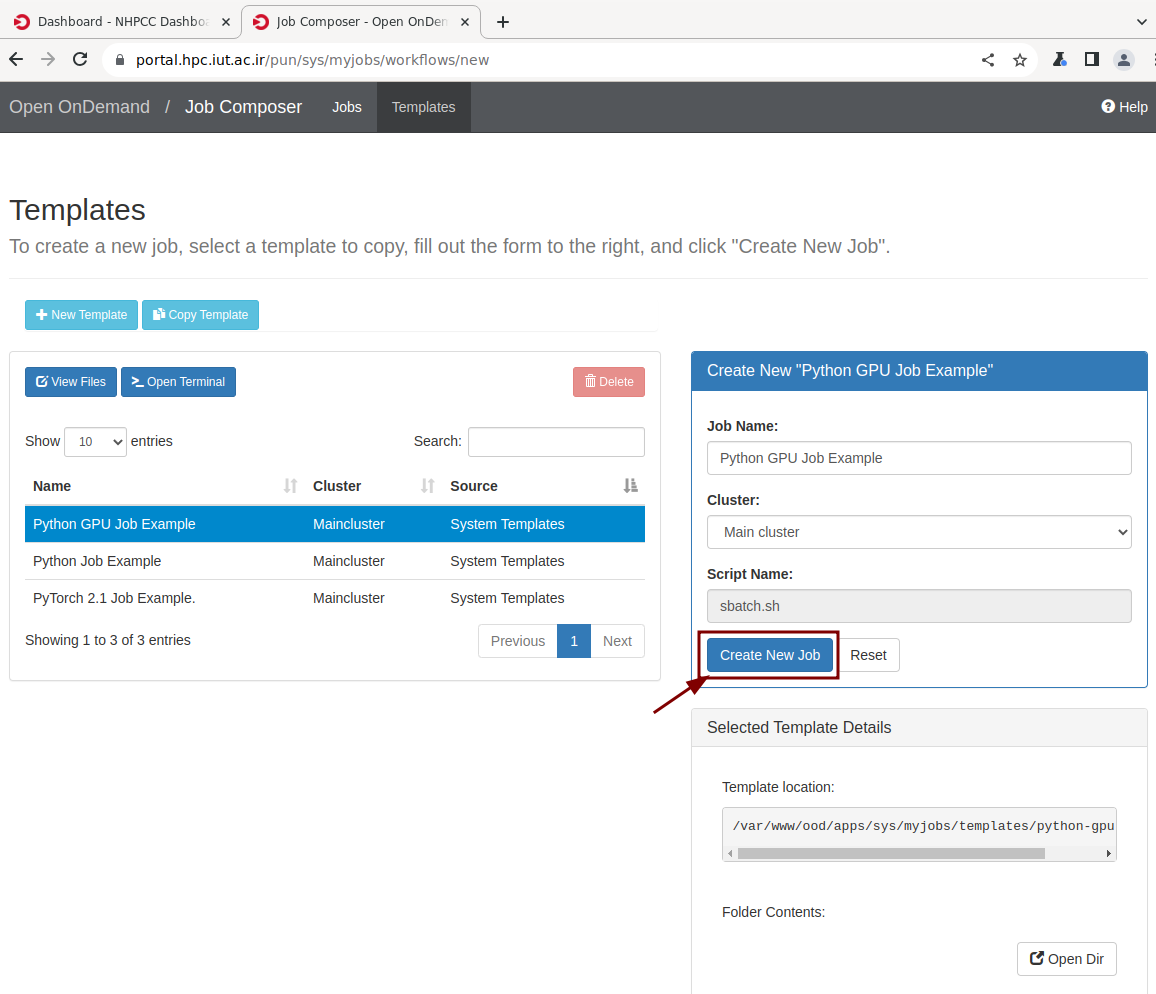Bookmark the page with the star icon
Image resolution: width=1156 pixels, height=994 pixels.
pos(1020,60)
